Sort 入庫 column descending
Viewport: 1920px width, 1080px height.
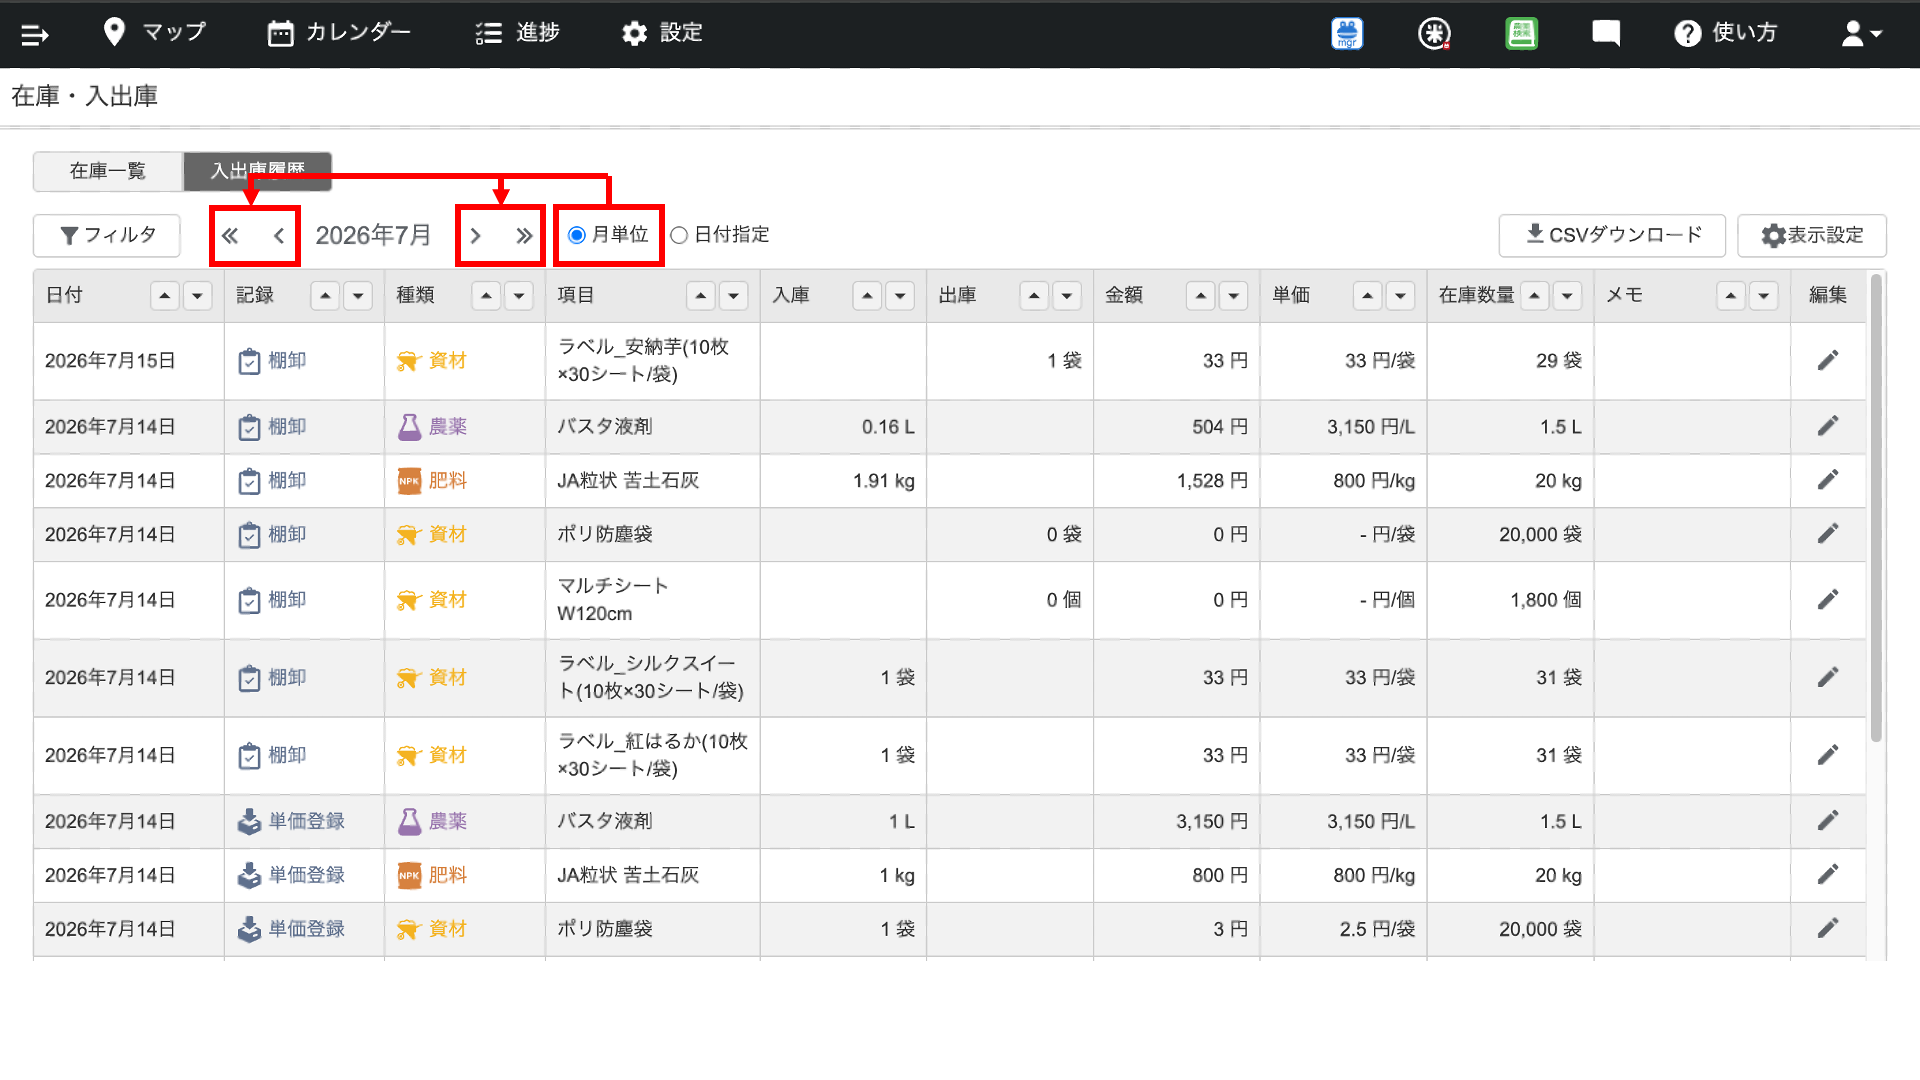[900, 296]
